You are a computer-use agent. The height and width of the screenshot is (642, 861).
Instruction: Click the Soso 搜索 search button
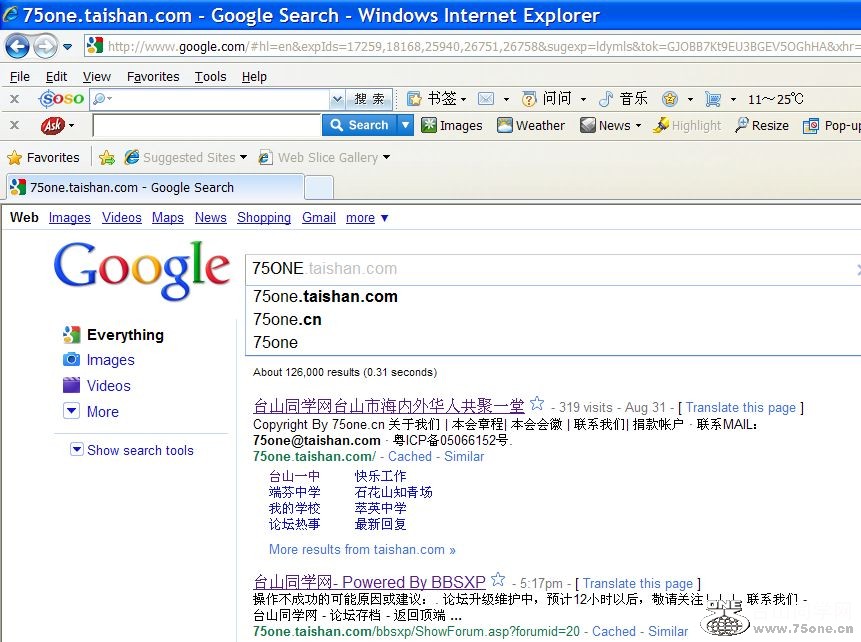[x=370, y=99]
